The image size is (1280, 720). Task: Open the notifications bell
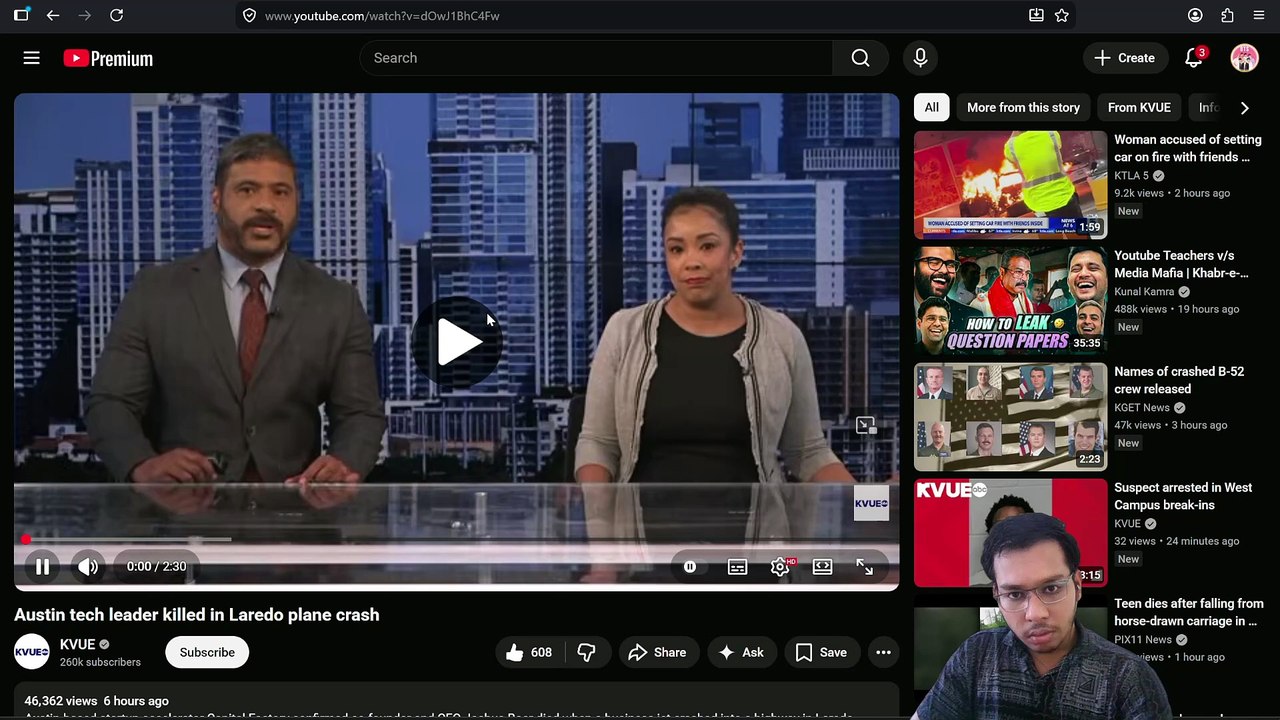(1194, 58)
